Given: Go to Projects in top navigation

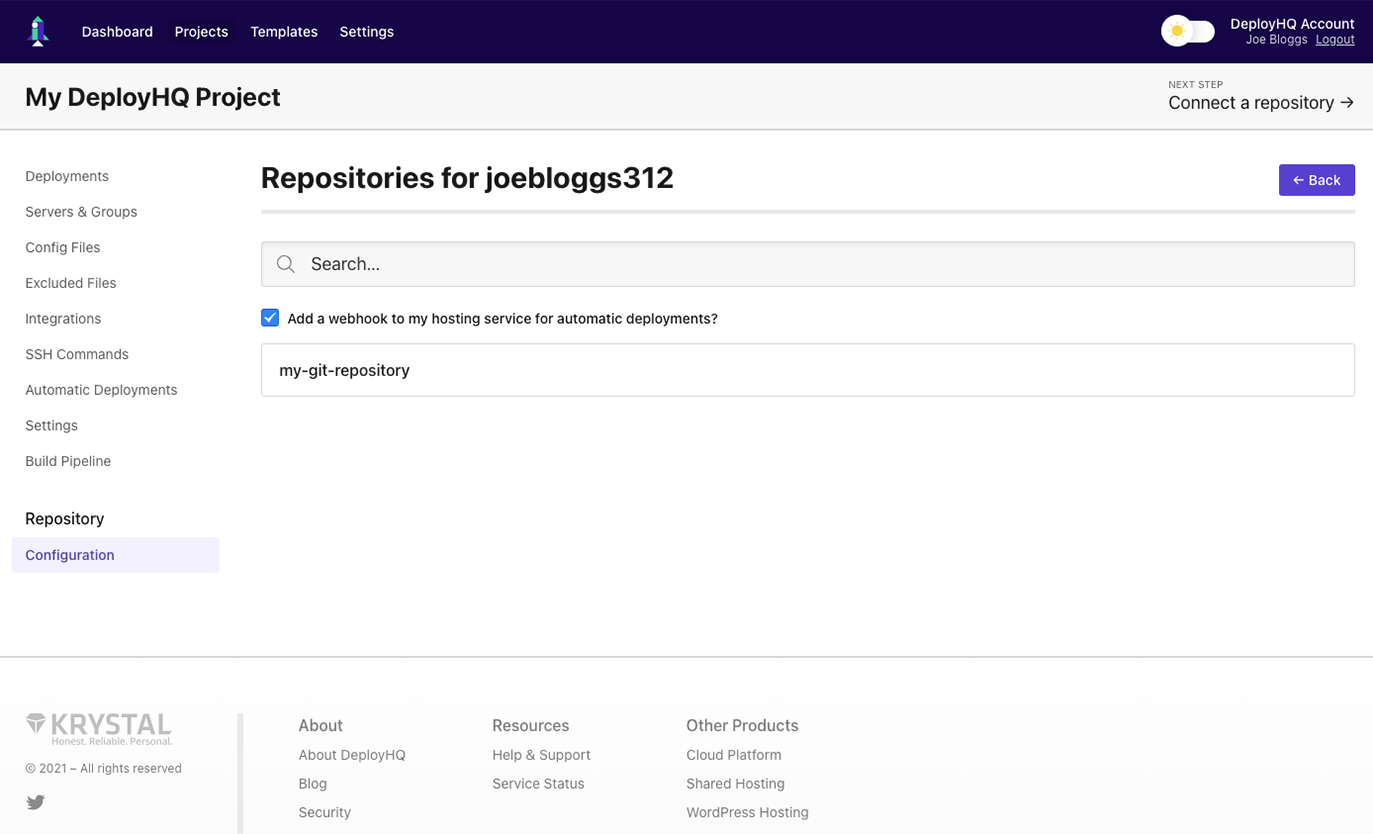Looking at the screenshot, I should coord(201,32).
